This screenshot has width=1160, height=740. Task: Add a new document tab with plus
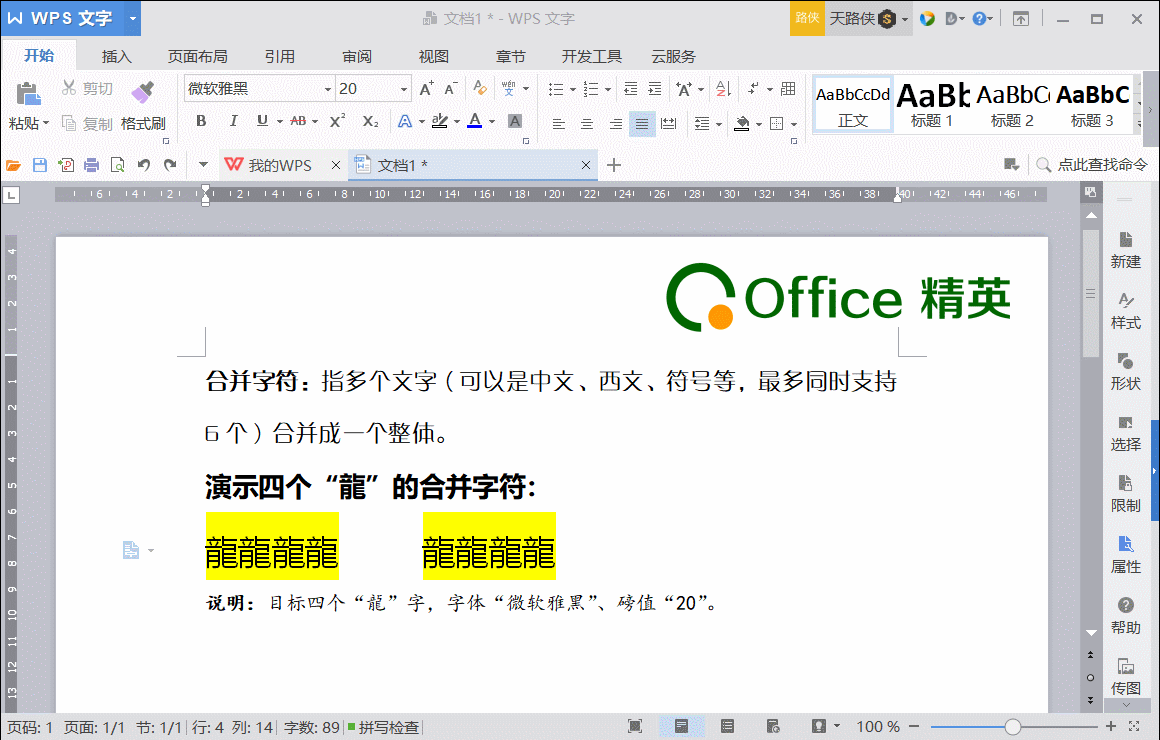[613, 165]
